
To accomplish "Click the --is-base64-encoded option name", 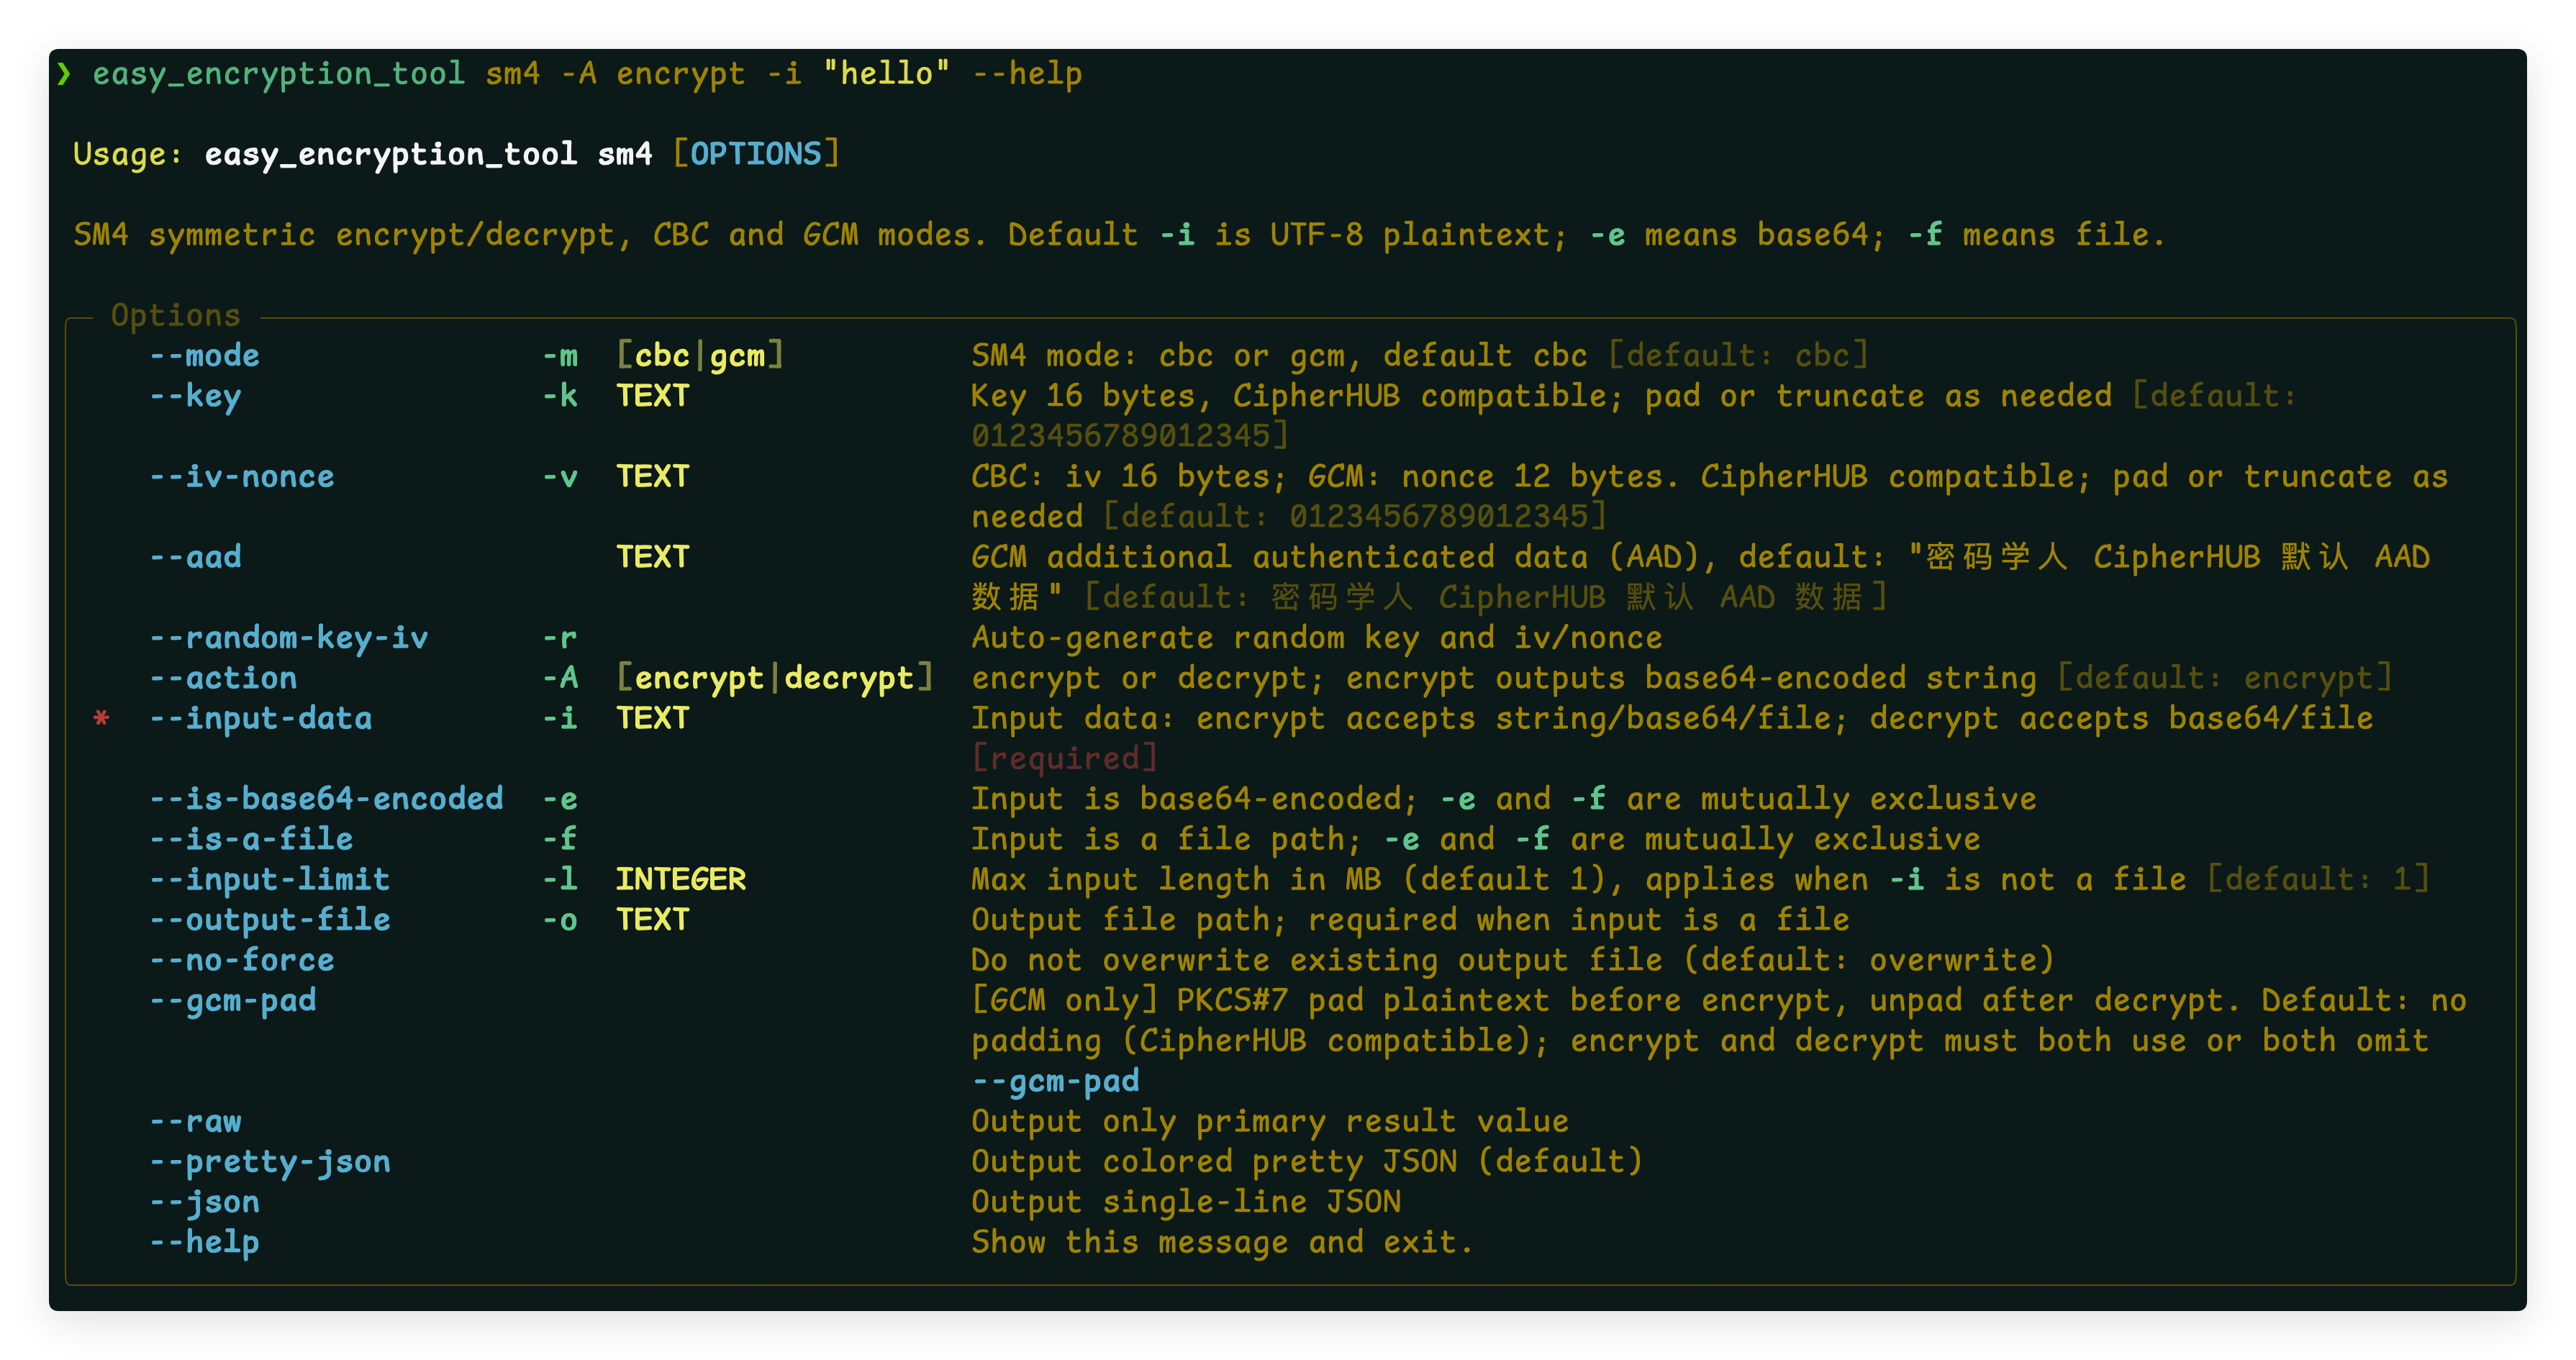I will point(327,799).
